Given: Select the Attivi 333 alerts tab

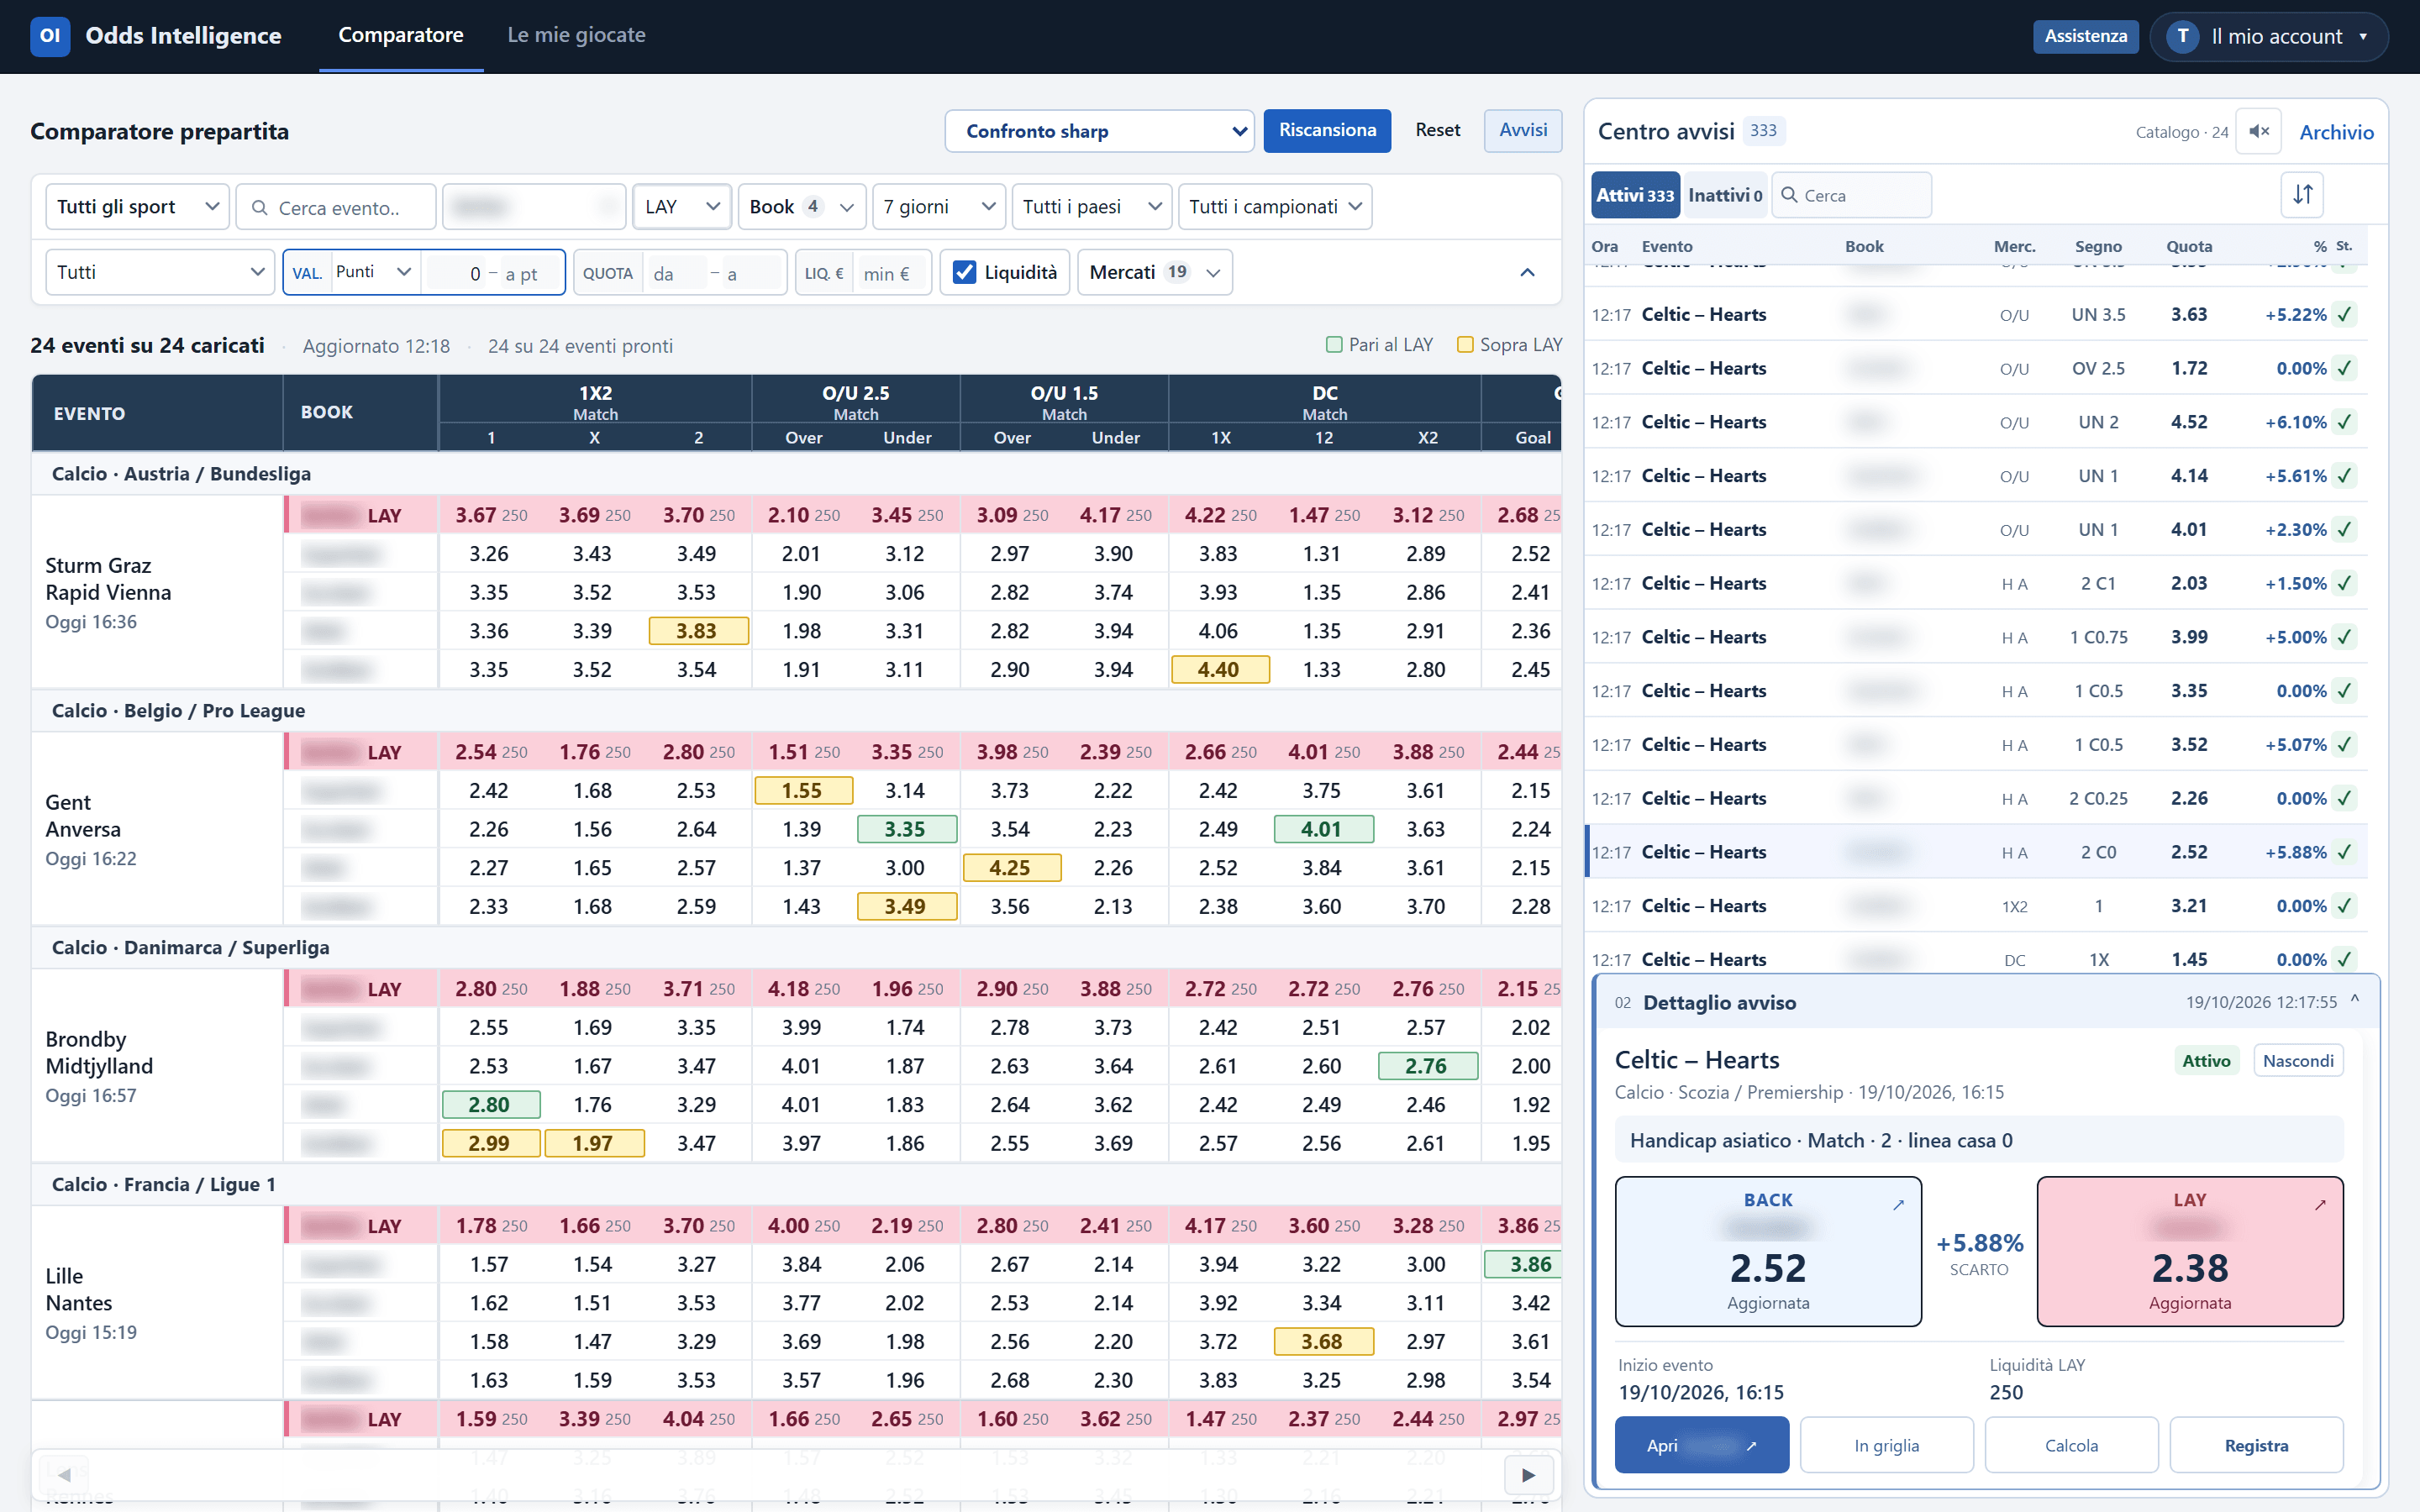Looking at the screenshot, I should [1635, 195].
